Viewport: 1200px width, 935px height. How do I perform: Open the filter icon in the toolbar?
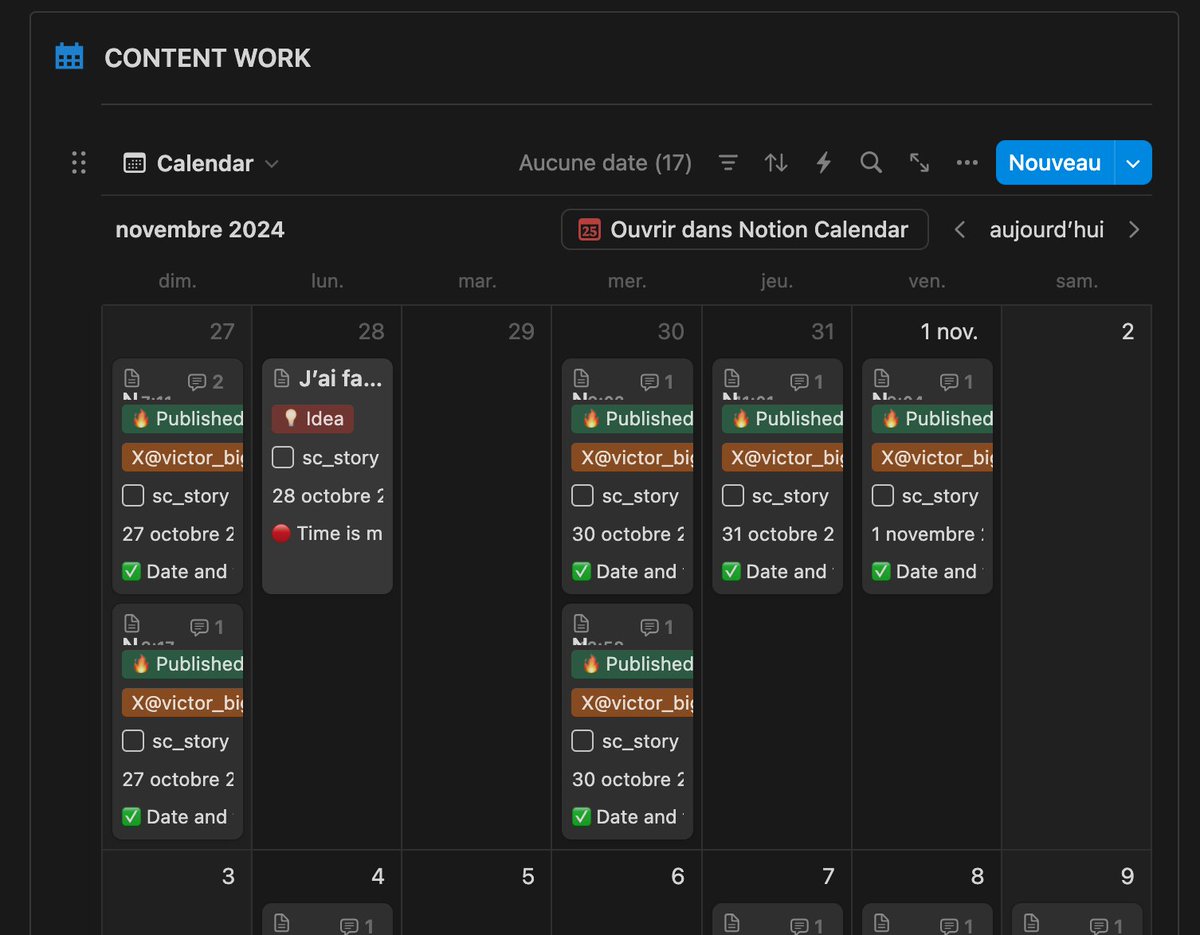click(x=729, y=163)
